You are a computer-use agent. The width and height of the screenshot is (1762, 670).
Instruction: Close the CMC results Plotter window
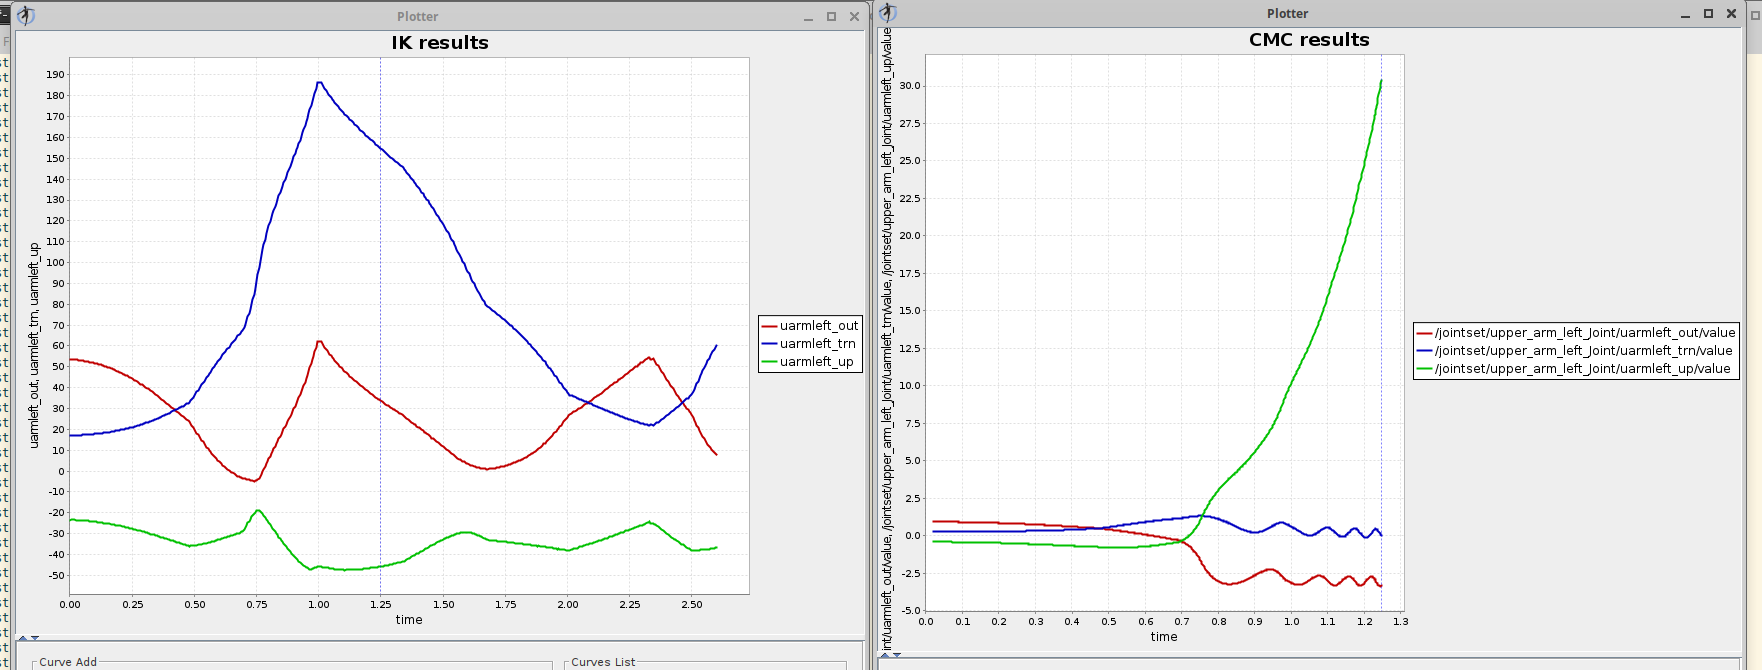(1731, 14)
